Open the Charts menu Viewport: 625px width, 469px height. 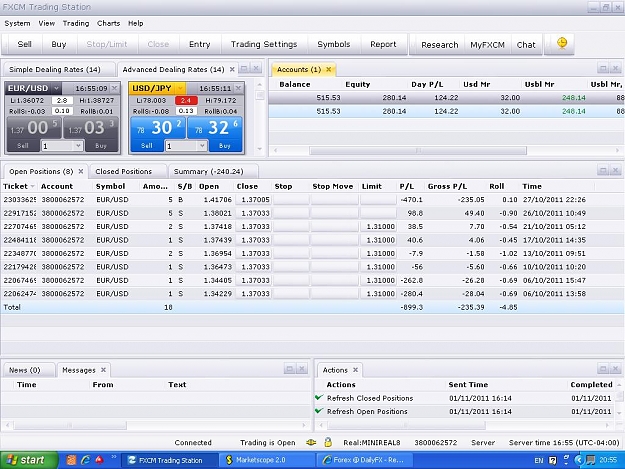coord(108,24)
